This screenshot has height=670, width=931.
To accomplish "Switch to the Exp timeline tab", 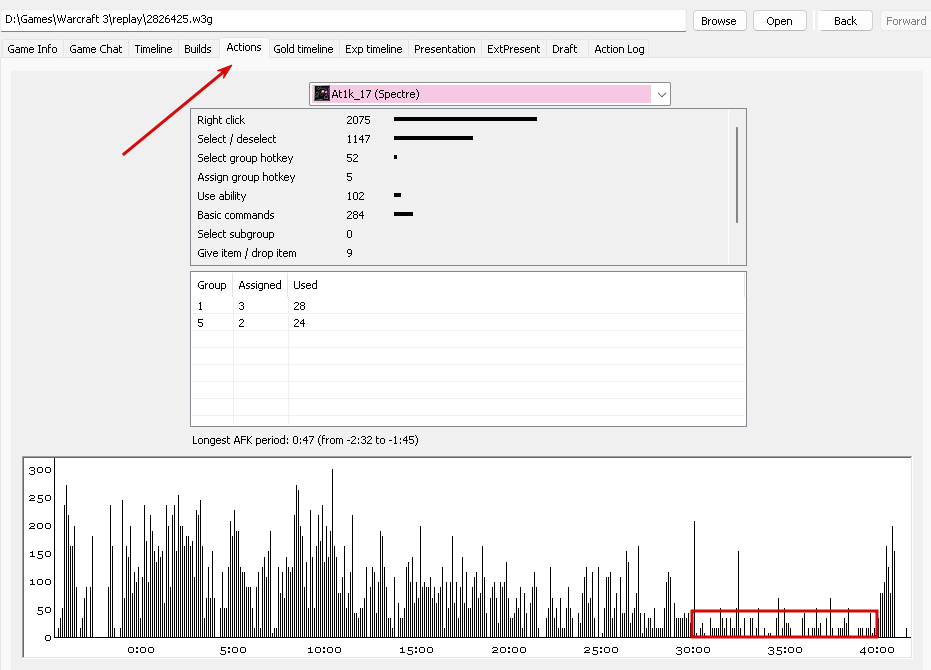I will (x=373, y=49).
